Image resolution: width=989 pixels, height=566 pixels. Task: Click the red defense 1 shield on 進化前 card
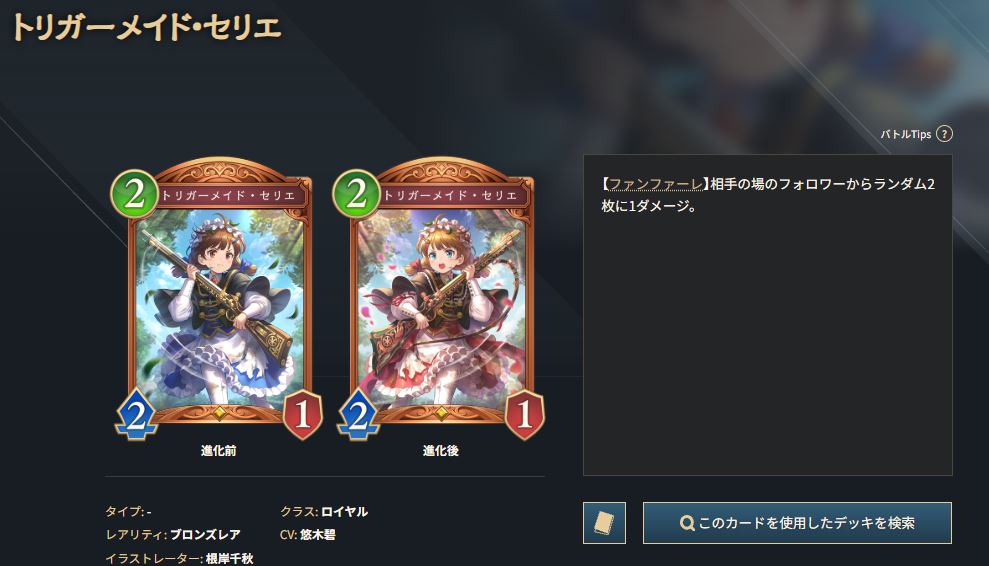coord(302,415)
